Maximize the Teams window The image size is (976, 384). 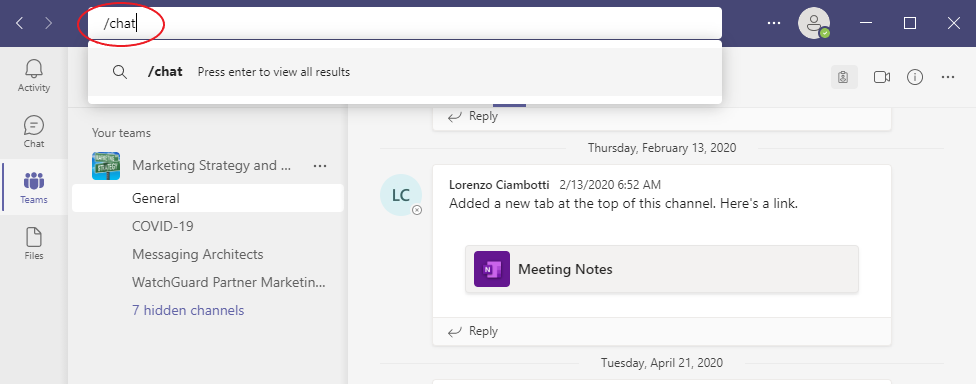click(909, 23)
